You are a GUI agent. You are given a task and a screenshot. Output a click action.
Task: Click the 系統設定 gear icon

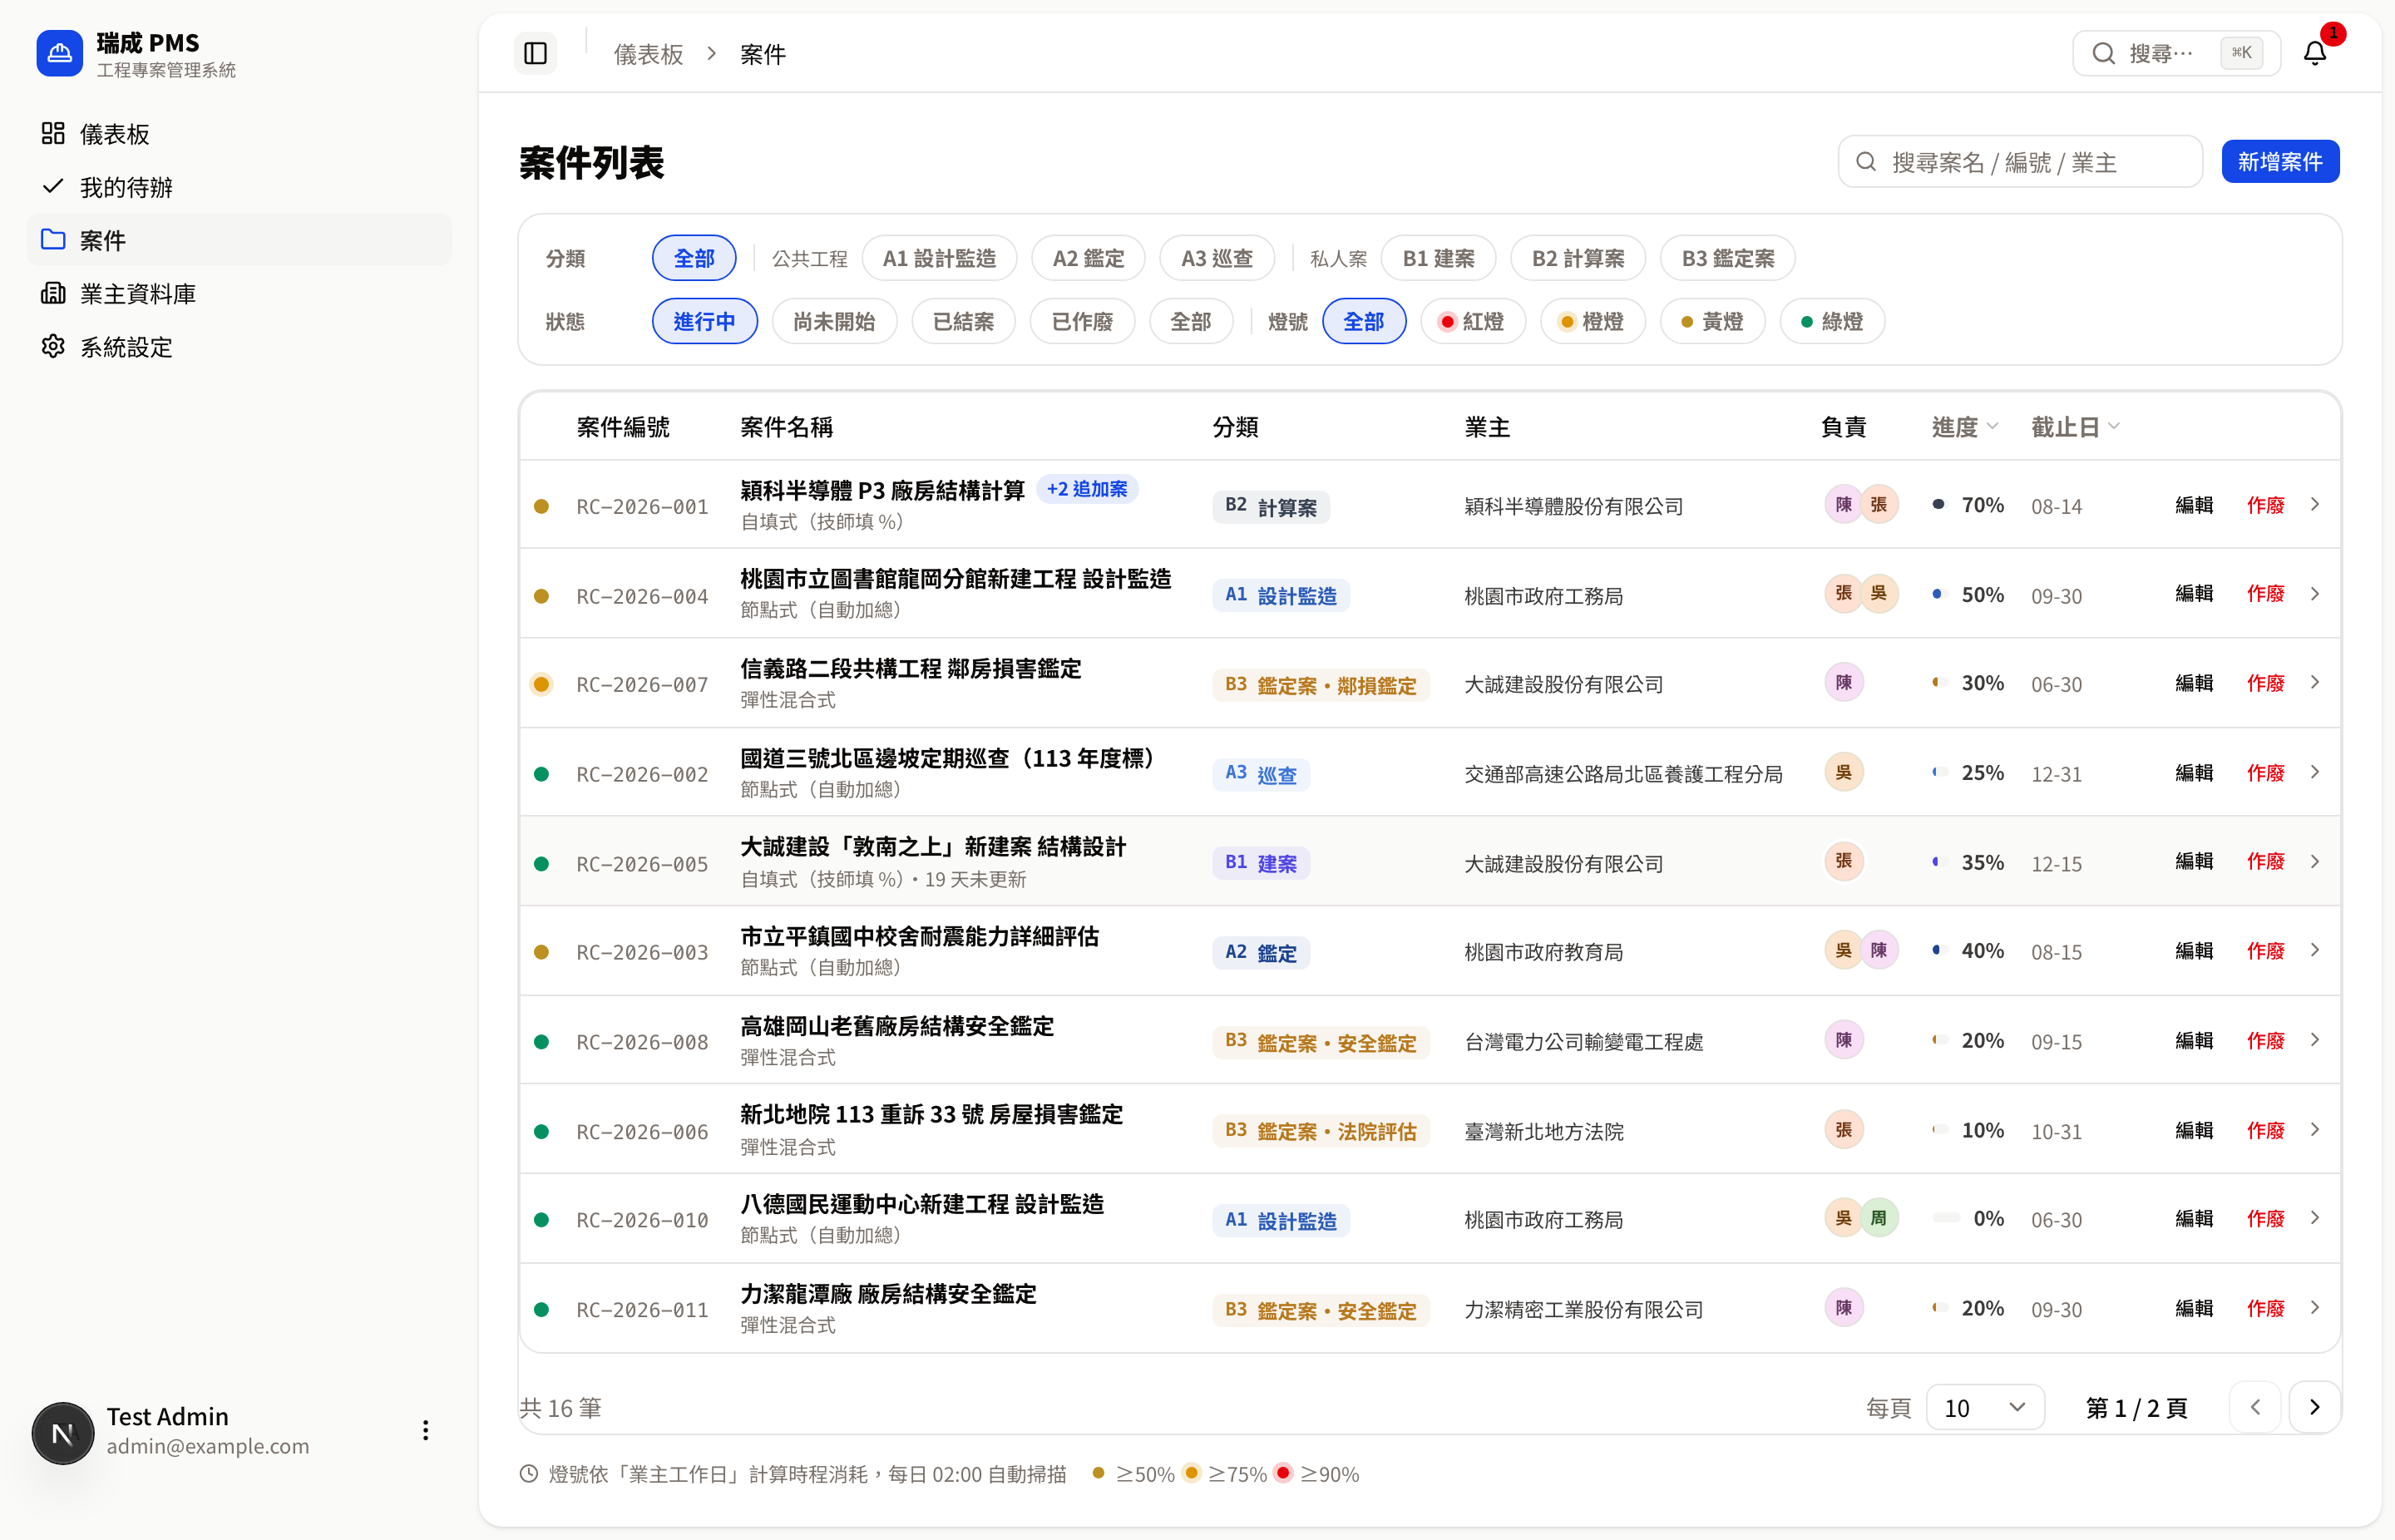[x=53, y=346]
